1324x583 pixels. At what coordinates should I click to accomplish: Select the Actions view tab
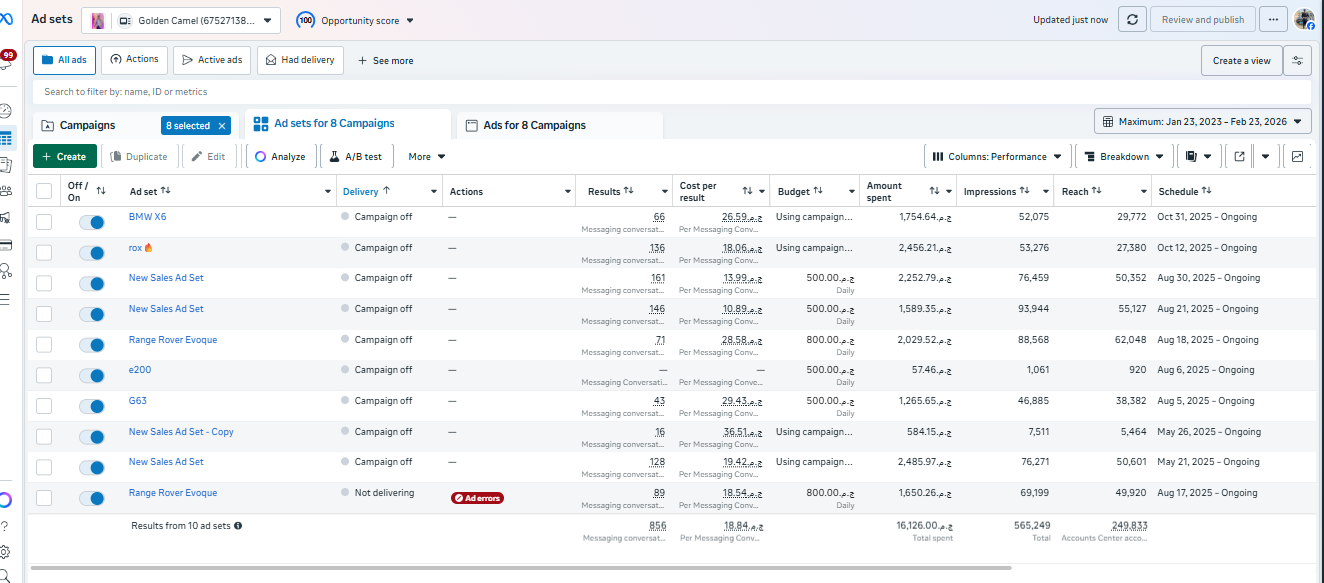point(134,60)
